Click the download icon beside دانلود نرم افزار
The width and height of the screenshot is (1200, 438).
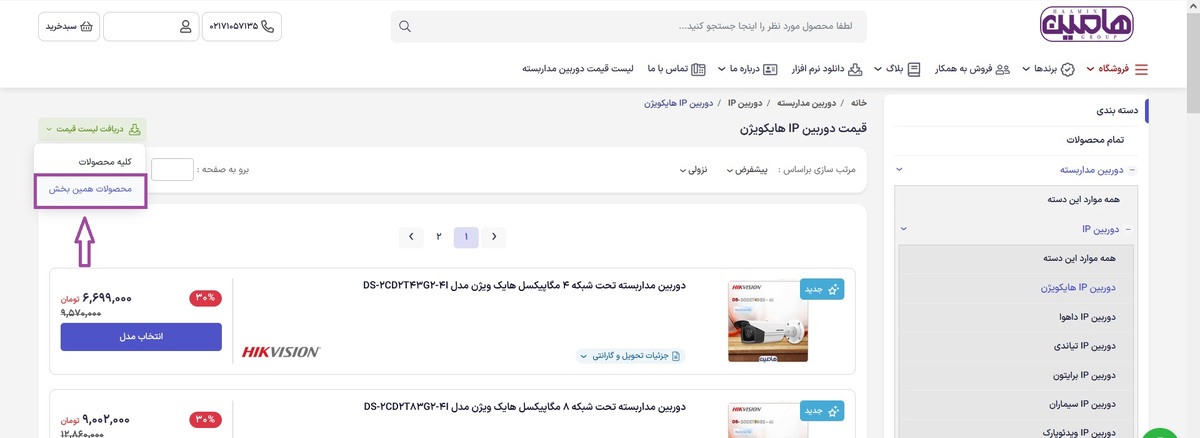(x=857, y=69)
